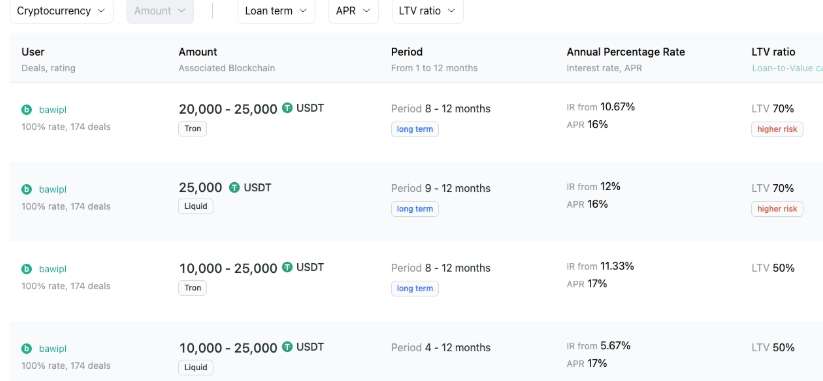Click bawipl avatar in the 25,000 USDT row

tap(26, 189)
